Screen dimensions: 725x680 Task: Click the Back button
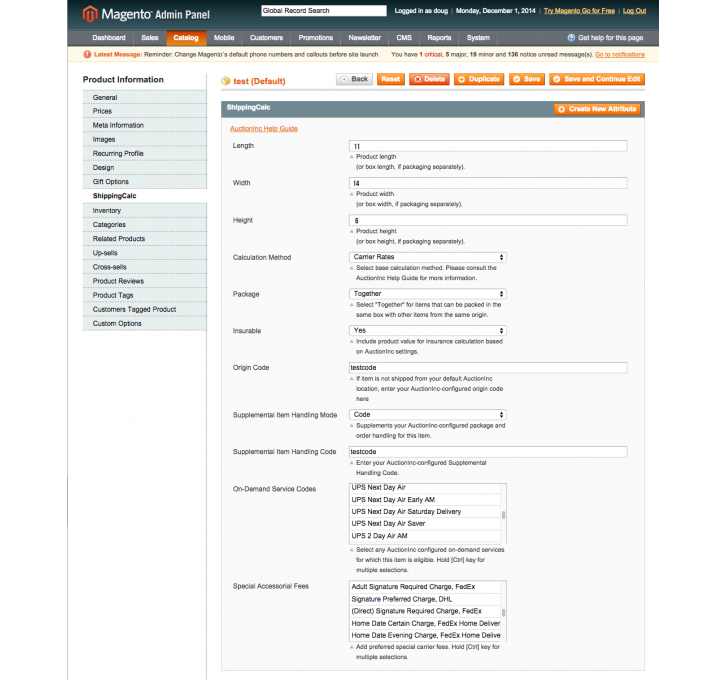pyautogui.click(x=354, y=80)
